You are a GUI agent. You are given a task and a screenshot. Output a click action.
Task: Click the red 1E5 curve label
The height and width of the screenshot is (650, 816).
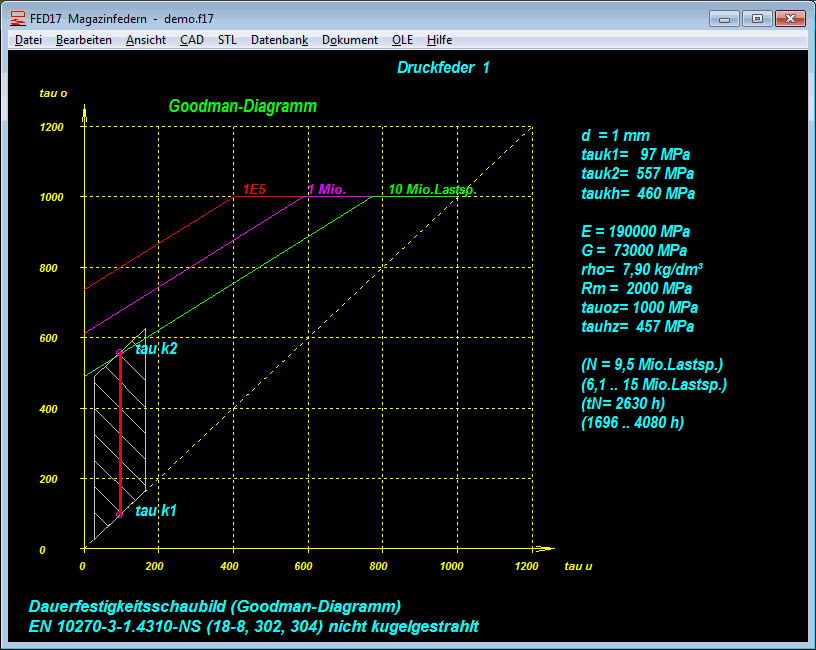254,189
